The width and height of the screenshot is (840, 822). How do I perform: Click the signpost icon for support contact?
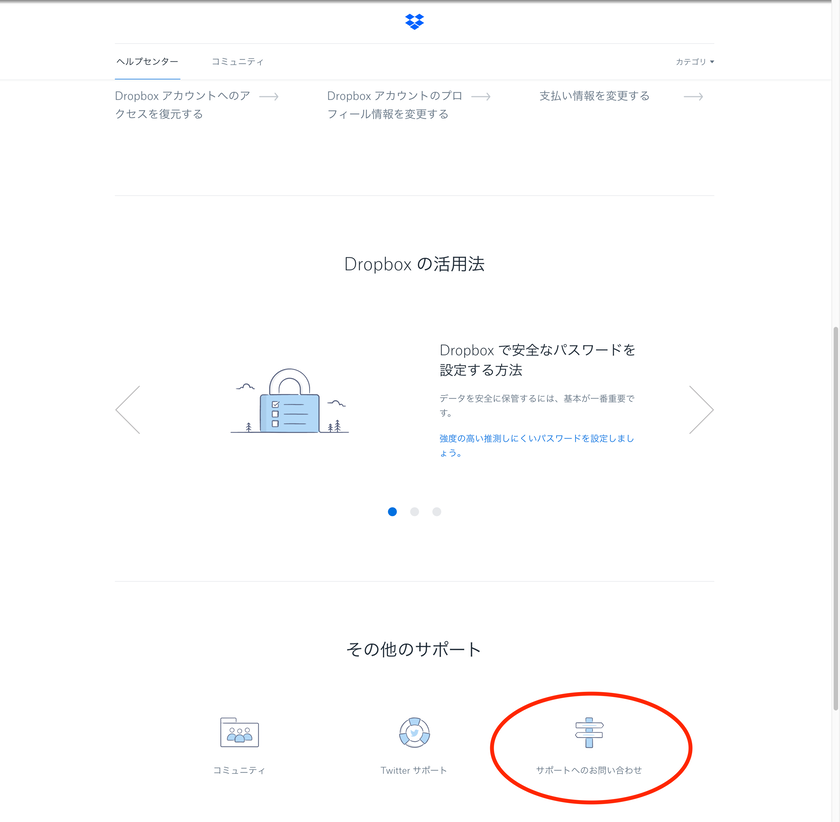click(589, 732)
